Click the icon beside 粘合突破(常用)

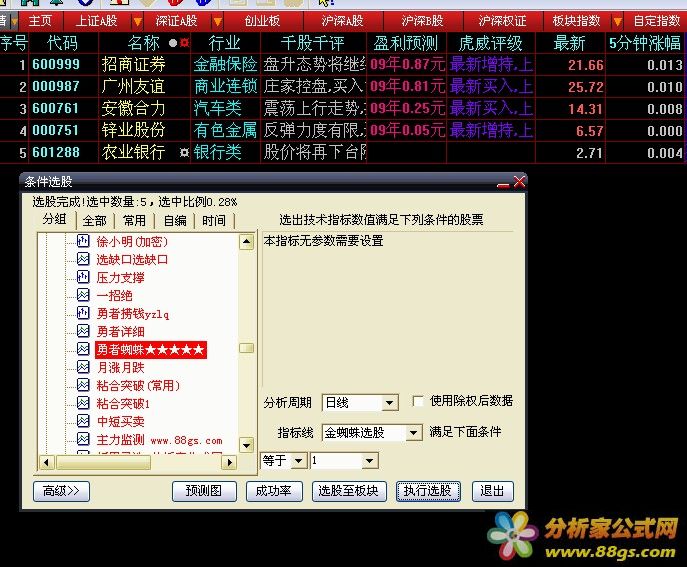click(x=83, y=385)
